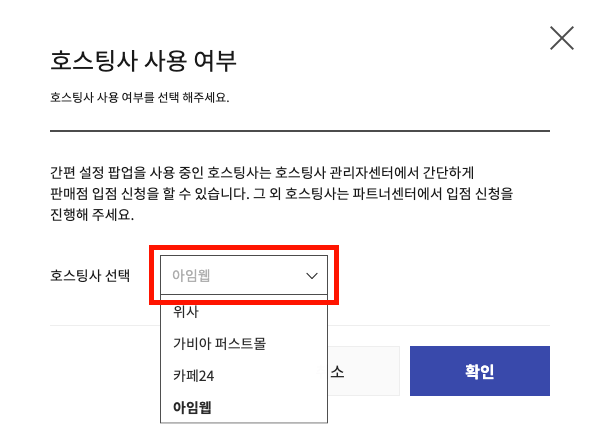The width and height of the screenshot is (600, 446).
Task: Select 위사 from the hosting list
Action: 186,311
